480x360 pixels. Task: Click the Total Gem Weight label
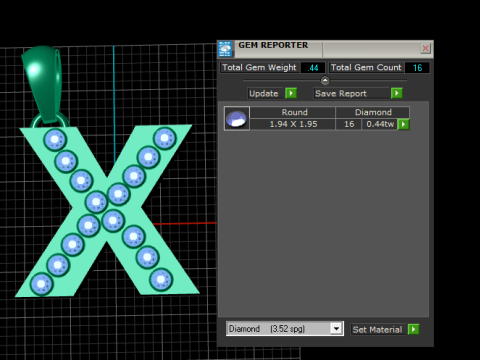pos(259,67)
